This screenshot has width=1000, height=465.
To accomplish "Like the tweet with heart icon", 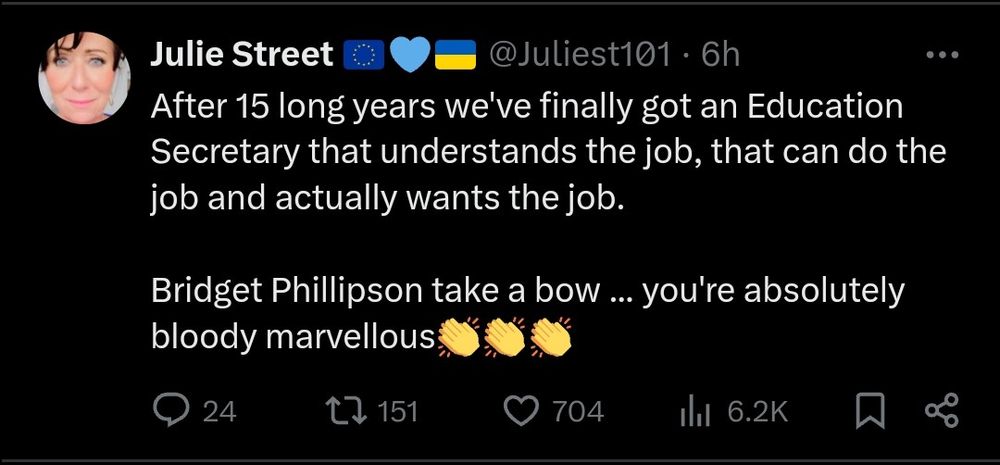I will (x=522, y=411).
